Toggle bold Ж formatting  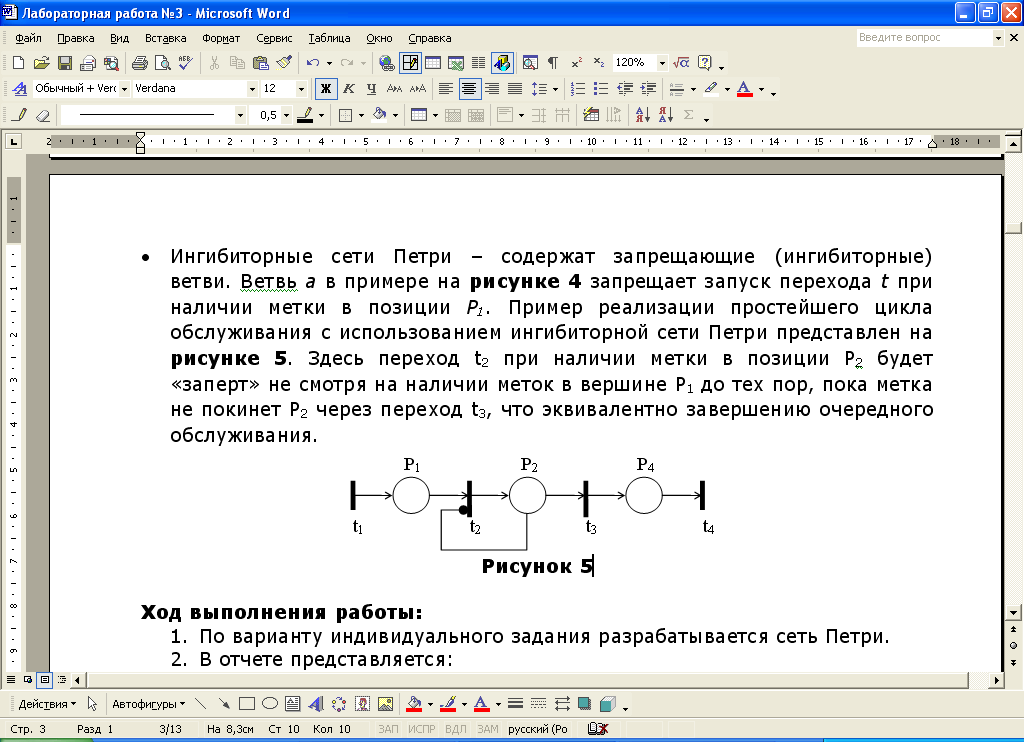pos(326,89)
